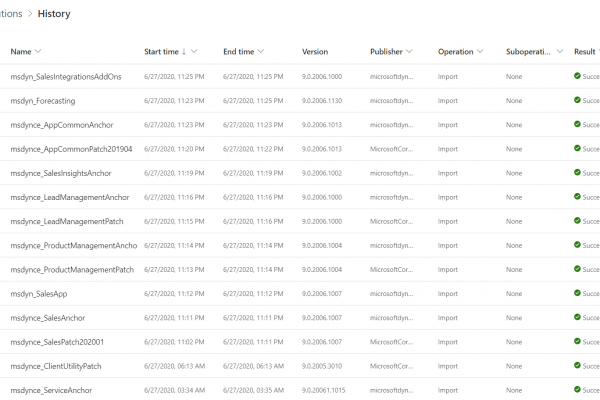Click version 9.0.2006.1130 for msdyn_Forecasting

pyautogui.click(x=322, y=101)
